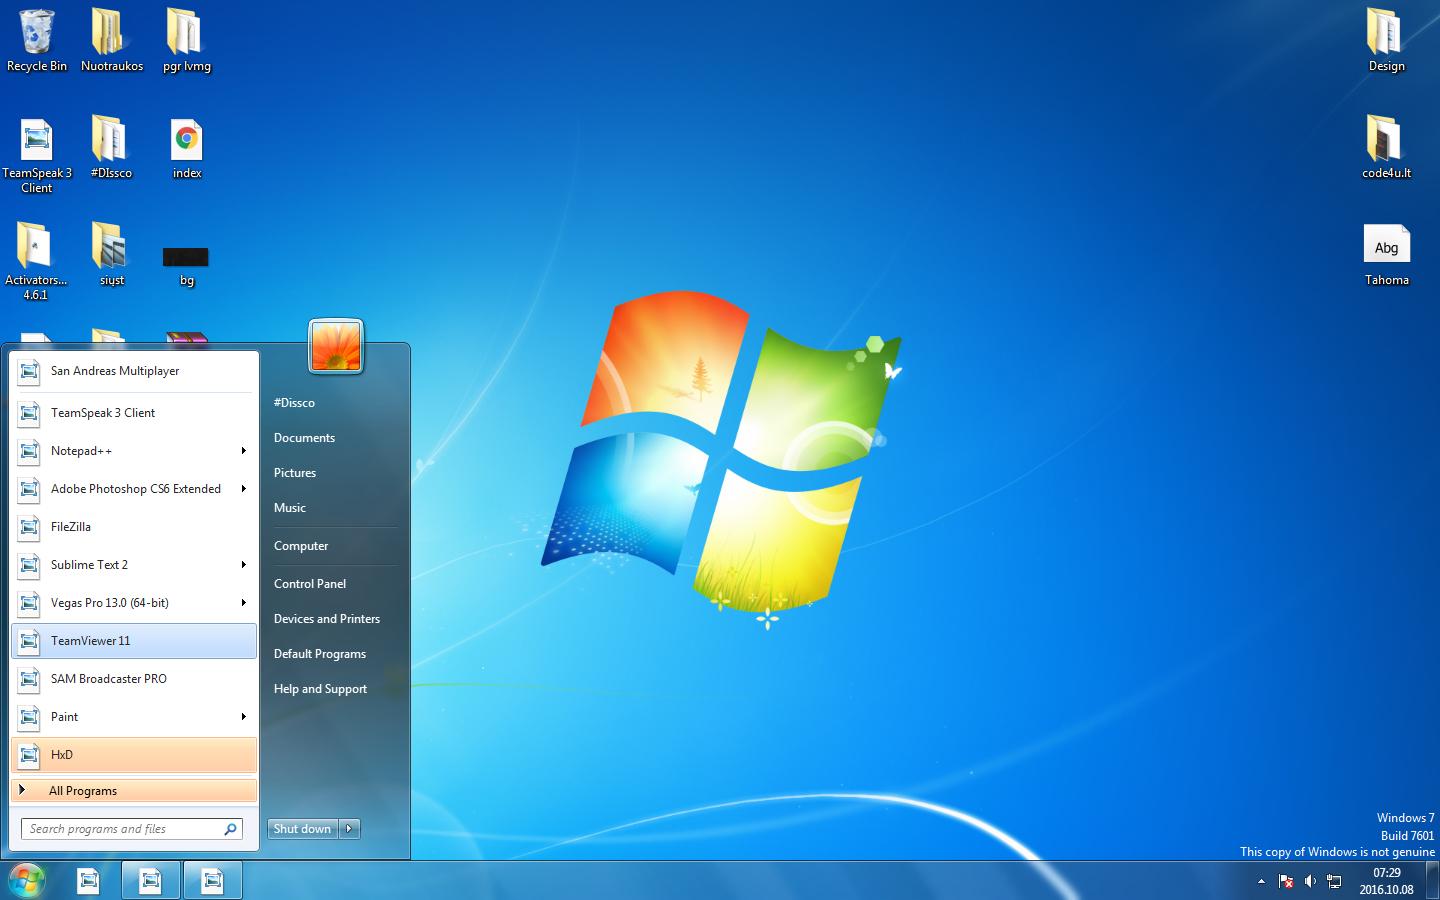This screenshot has width=1440, height=900.
Task: Launch Adobe Photoshop CS6 Extended
Action: click(x=134, y=489)
